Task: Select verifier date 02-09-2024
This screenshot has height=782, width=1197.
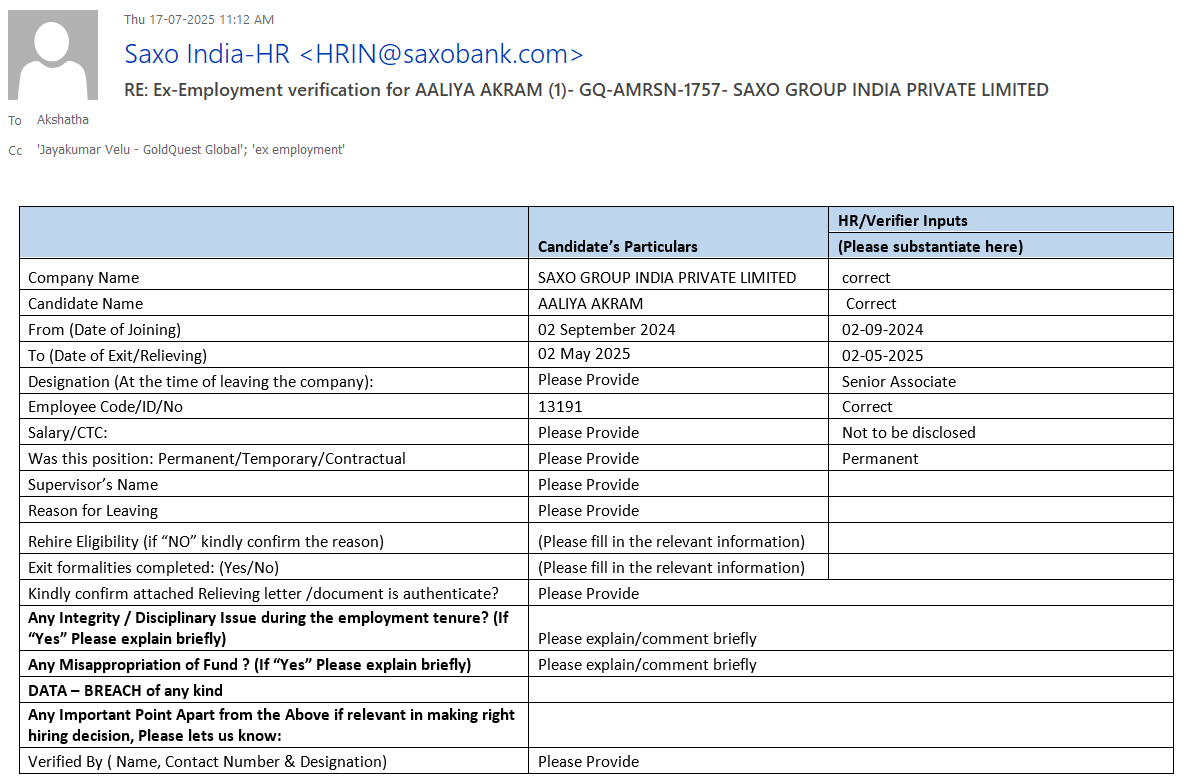Action: (882, 330)
